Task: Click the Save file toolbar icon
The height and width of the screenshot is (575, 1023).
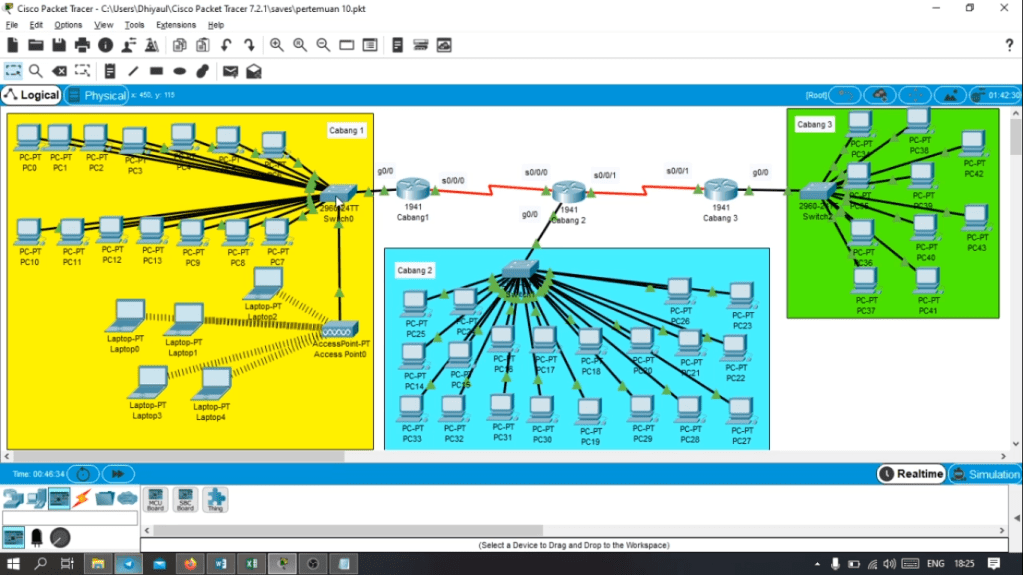Action: [x=59, y=45]
